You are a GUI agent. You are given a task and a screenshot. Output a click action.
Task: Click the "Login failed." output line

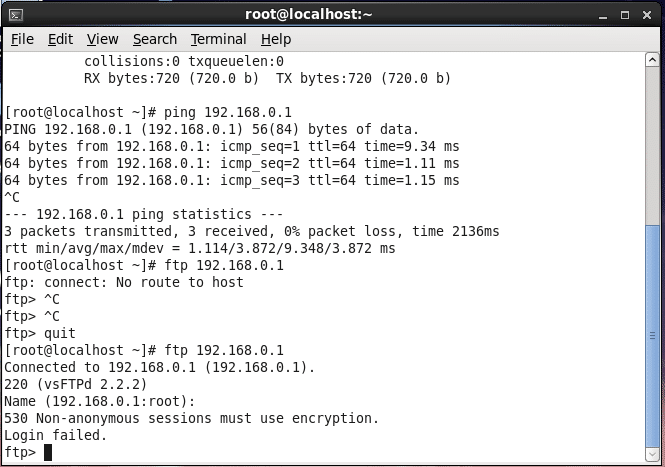[x=55, y=436]
